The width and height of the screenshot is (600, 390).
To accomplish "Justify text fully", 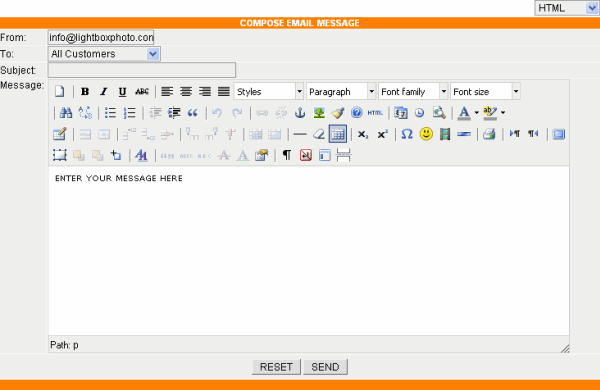I will [x=223, y=91].
